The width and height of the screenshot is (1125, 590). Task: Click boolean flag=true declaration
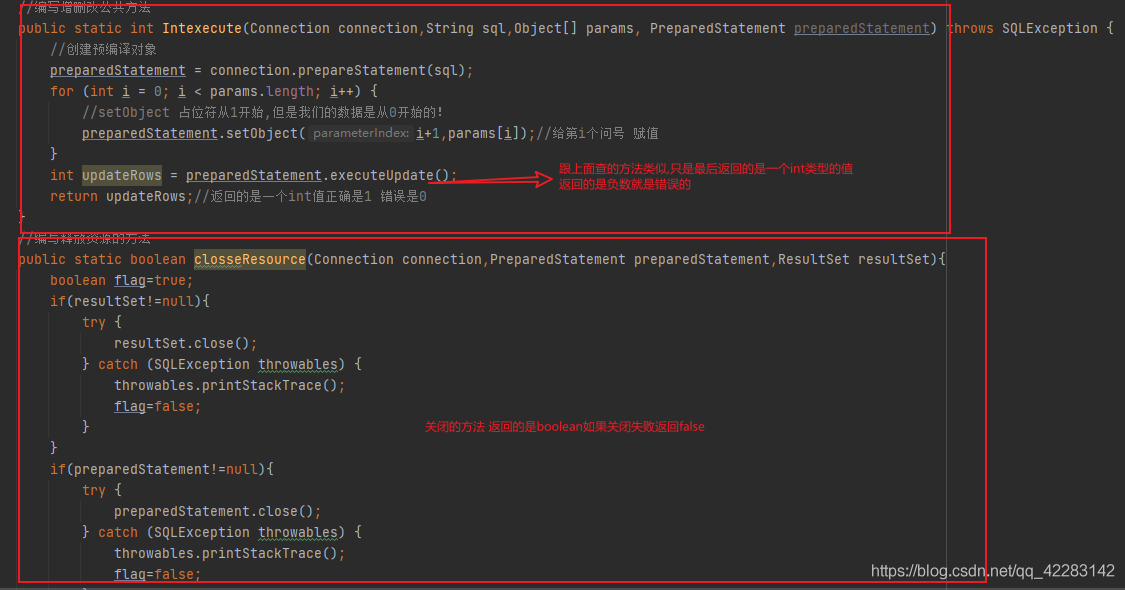click(x=121, y=281)
